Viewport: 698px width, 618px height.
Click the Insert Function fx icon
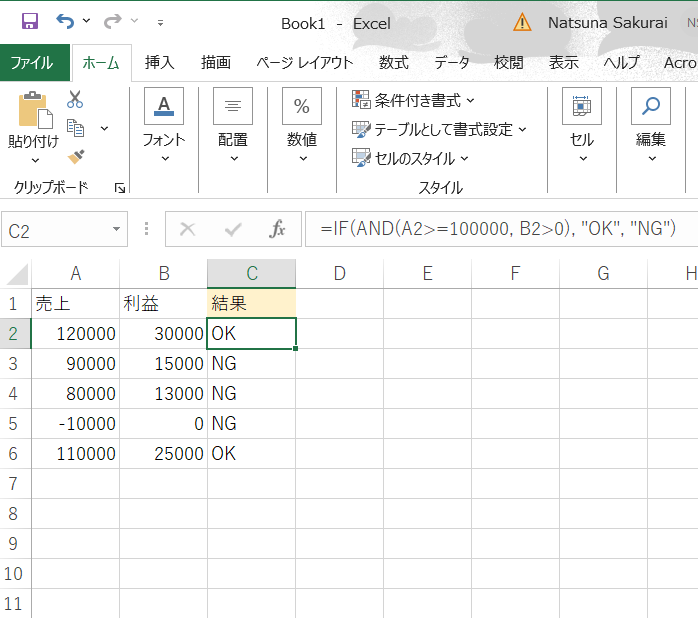278,230
